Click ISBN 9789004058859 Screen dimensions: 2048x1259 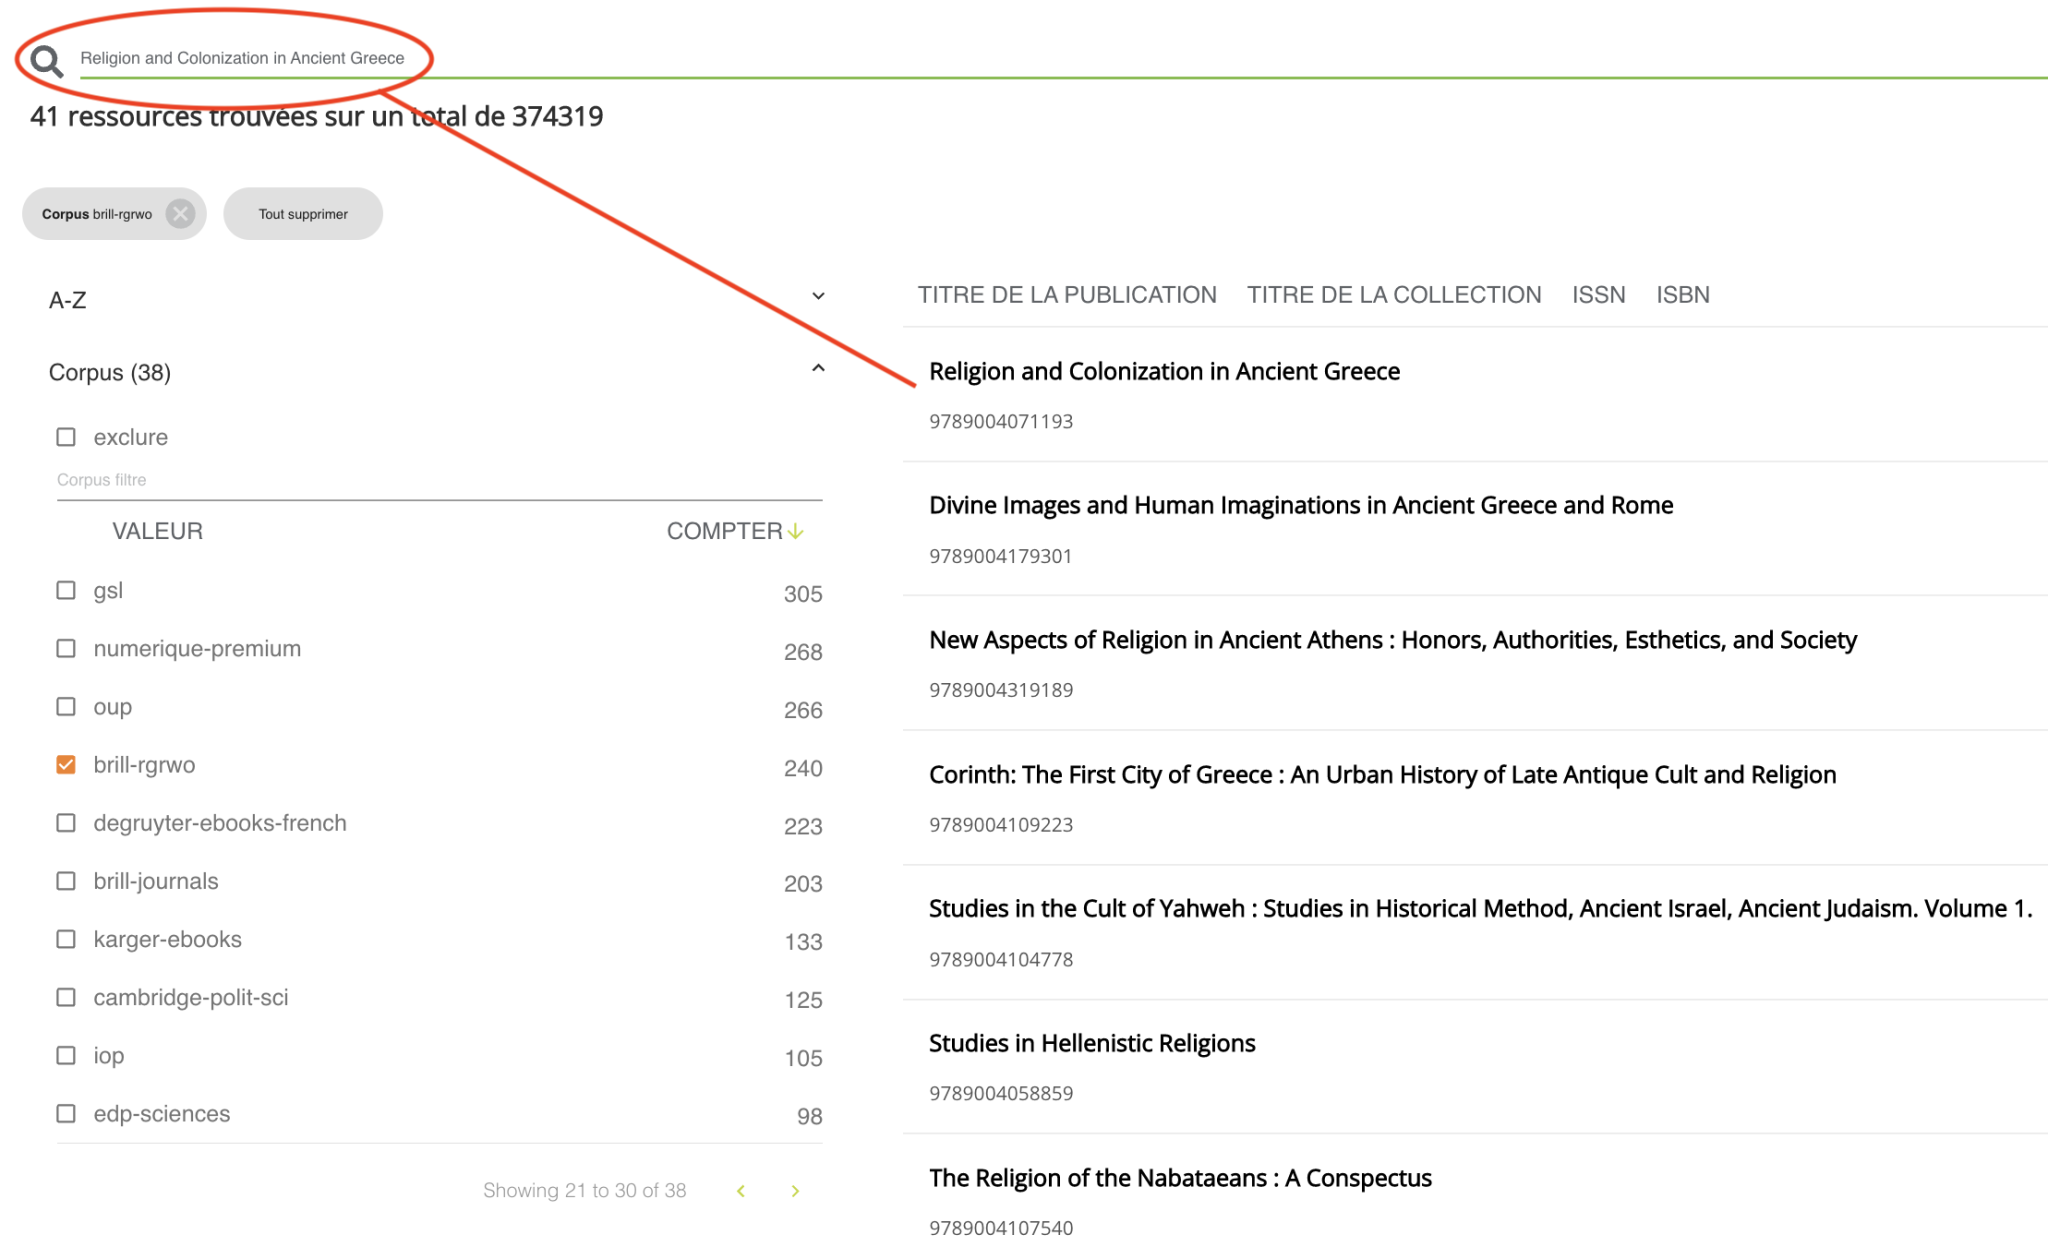pos(1001,1094)
